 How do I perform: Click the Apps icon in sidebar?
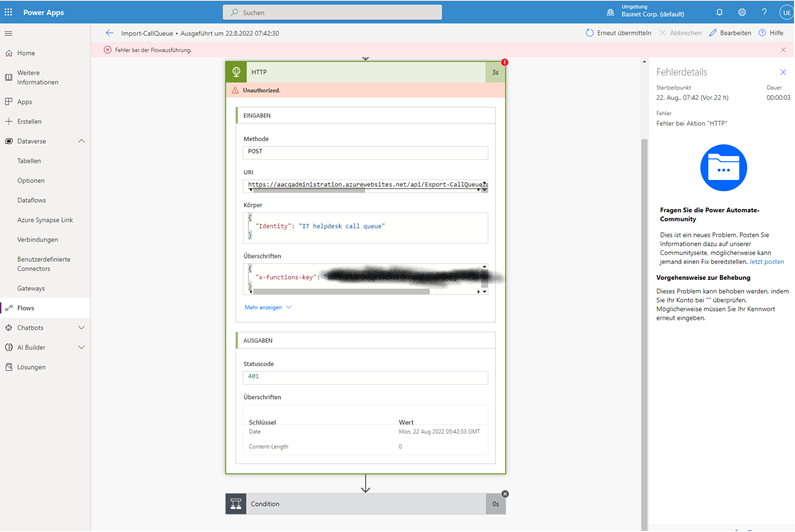tap(9, 101)
